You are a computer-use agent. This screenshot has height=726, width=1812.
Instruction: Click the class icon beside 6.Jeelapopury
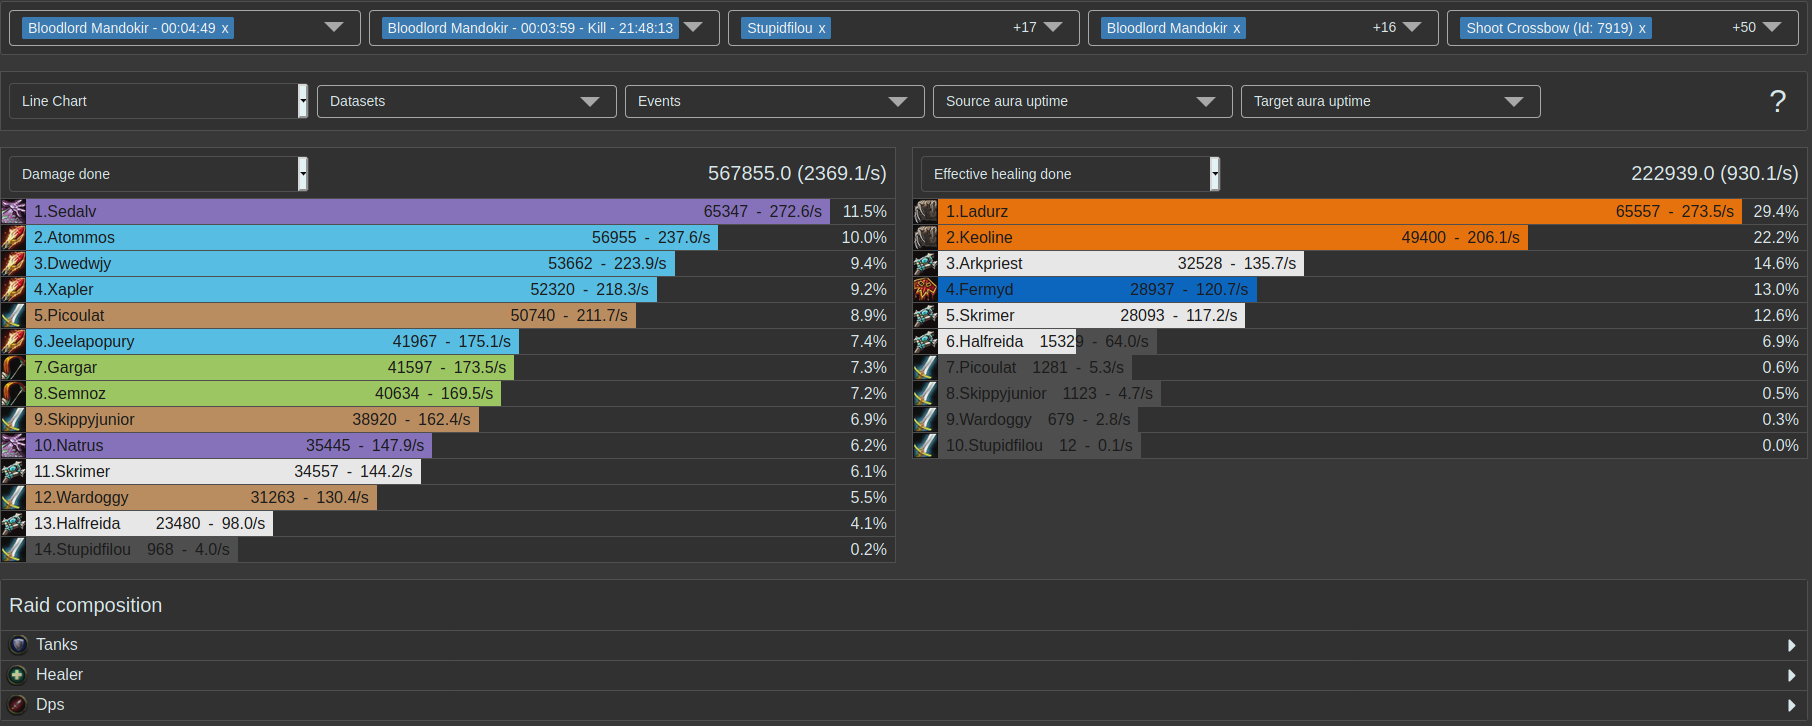(13, 341)
